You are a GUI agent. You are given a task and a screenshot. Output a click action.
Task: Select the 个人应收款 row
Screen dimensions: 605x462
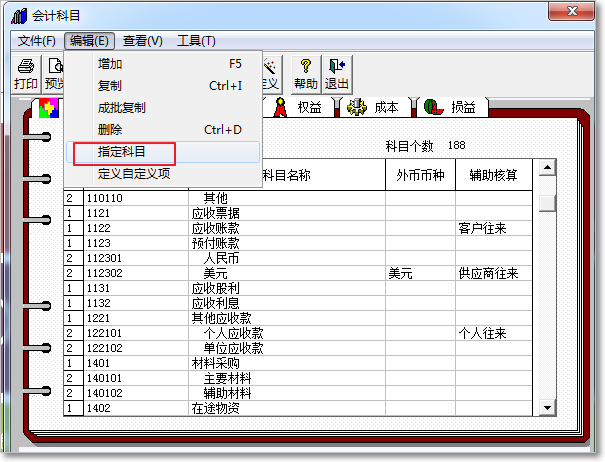pyautogui.click(x=298, y=333)
